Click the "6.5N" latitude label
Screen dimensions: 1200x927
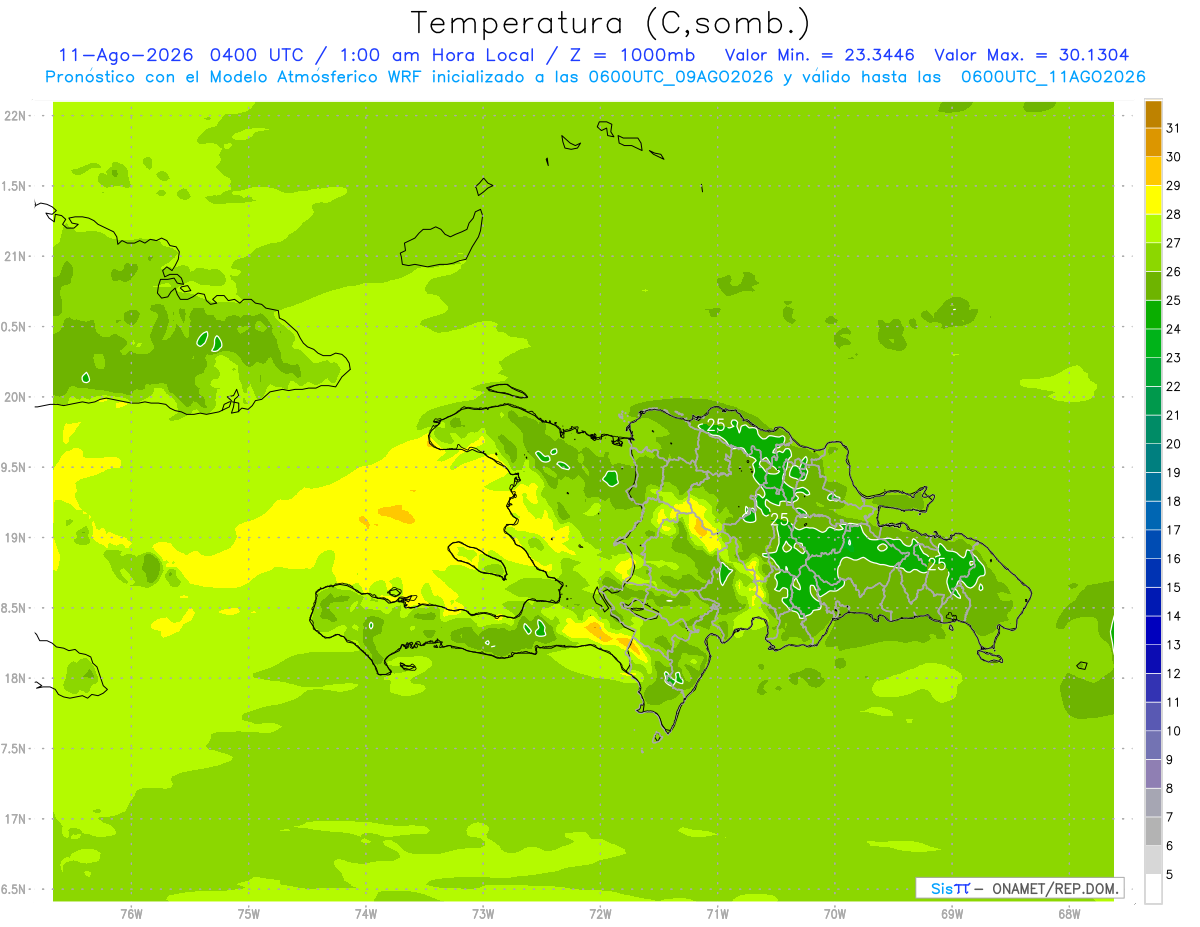tap(15, 890)
